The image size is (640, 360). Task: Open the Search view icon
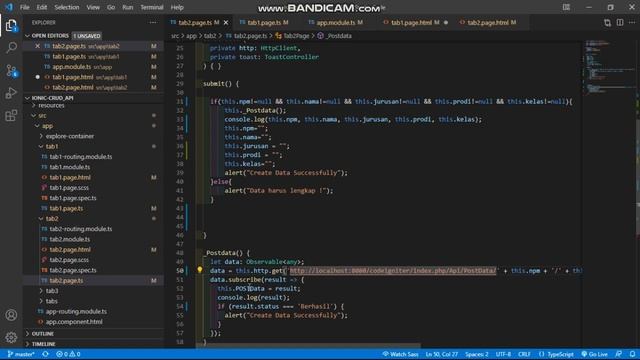pyautogui.click(x=11, y=48)
